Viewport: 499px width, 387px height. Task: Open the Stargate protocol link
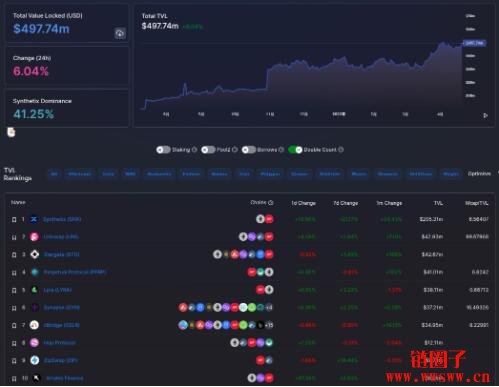[62, 255]
